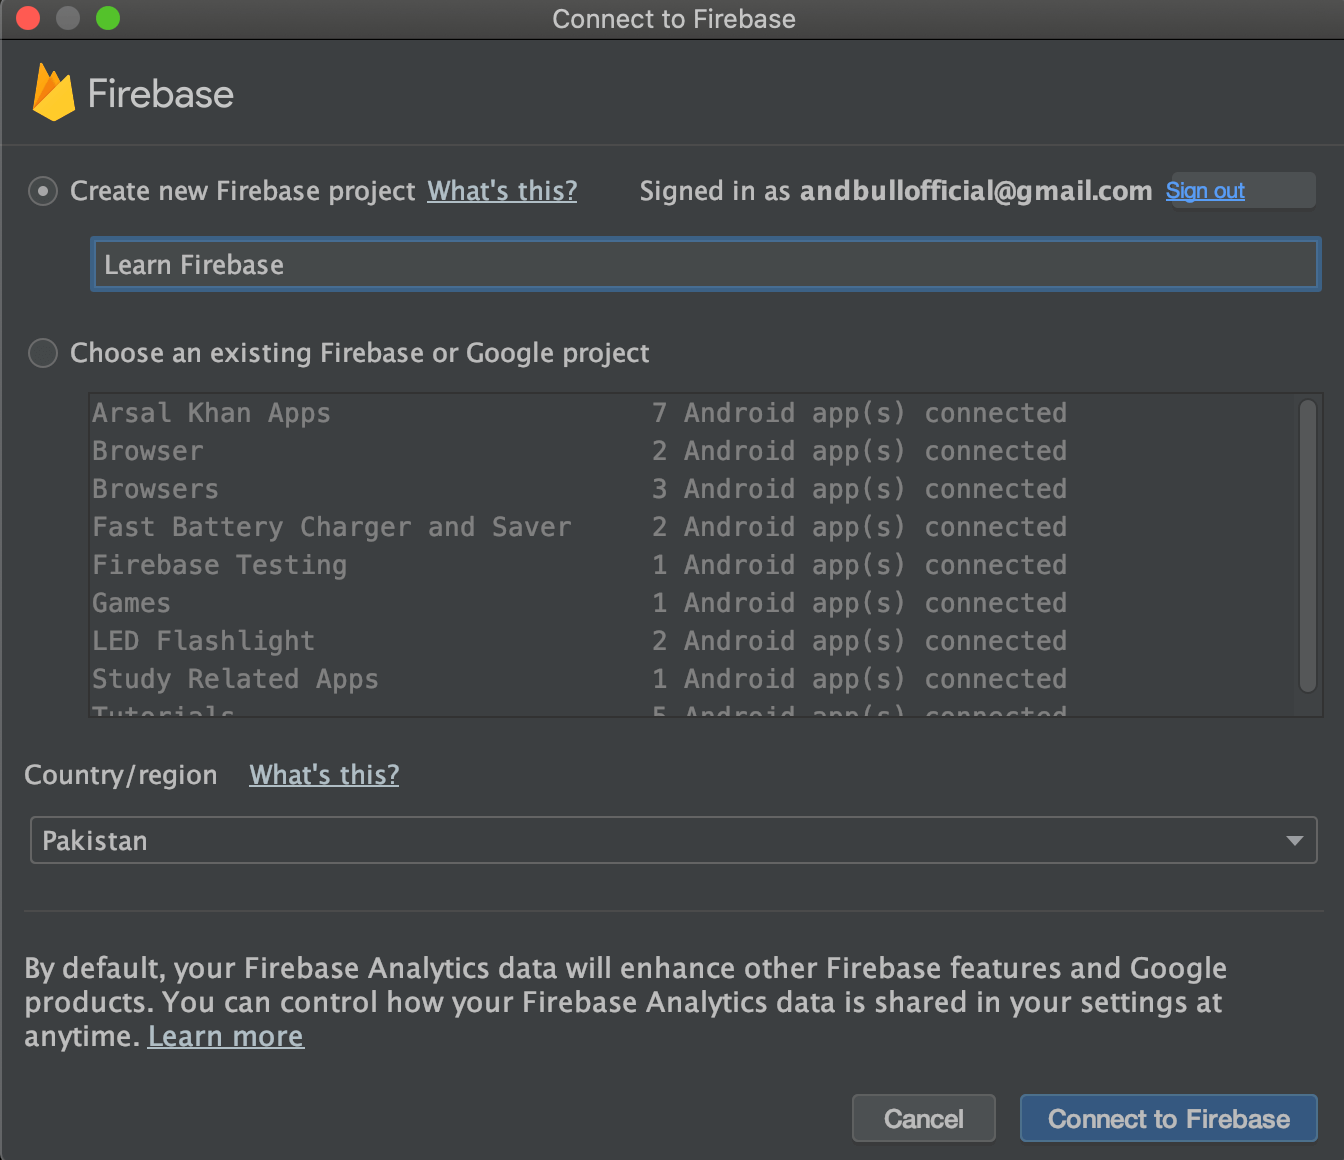Click the Firebase flame logo
The width and height of the screenshot is (1344, 1160).
54,91
